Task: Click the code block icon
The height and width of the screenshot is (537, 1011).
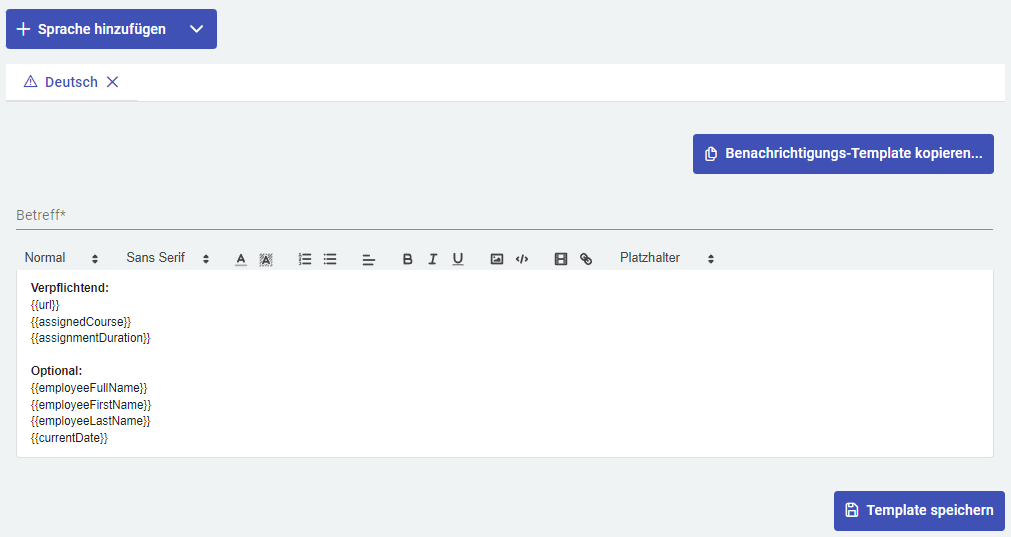Action: (521, 259)
